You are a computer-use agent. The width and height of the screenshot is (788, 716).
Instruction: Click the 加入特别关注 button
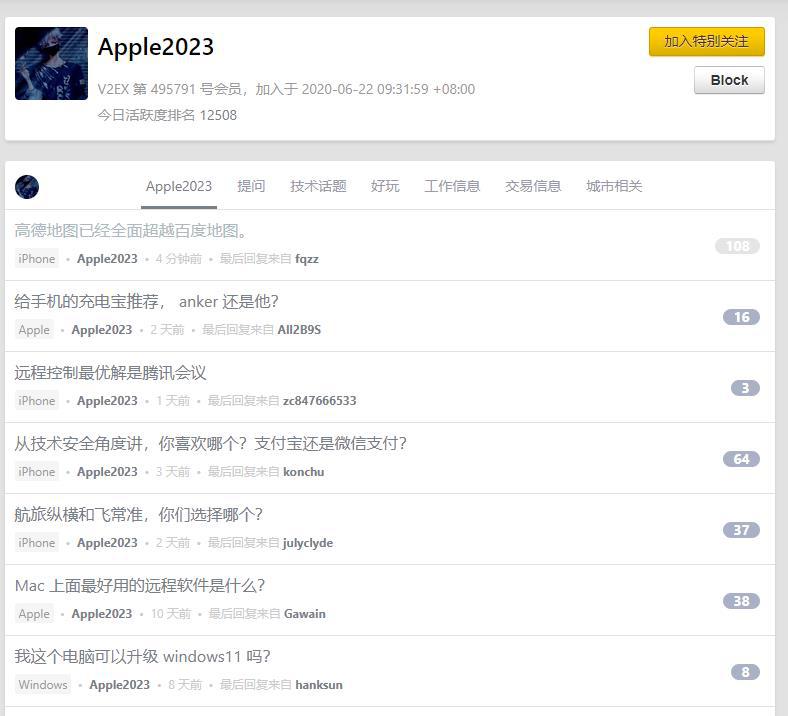coord(706,41)
